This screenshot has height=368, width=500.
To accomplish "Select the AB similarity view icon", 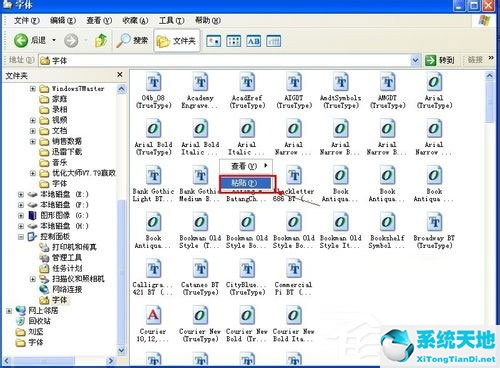I will tap(254, 41).
